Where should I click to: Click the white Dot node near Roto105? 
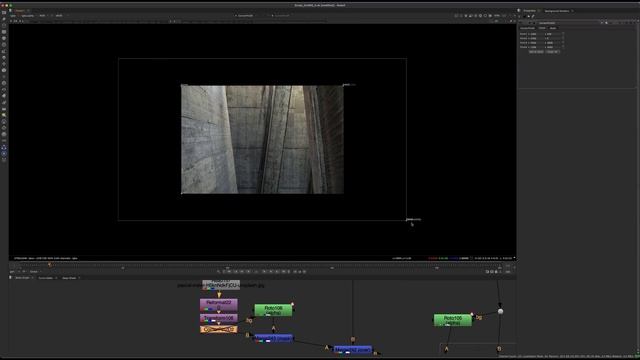click(500, 311)
